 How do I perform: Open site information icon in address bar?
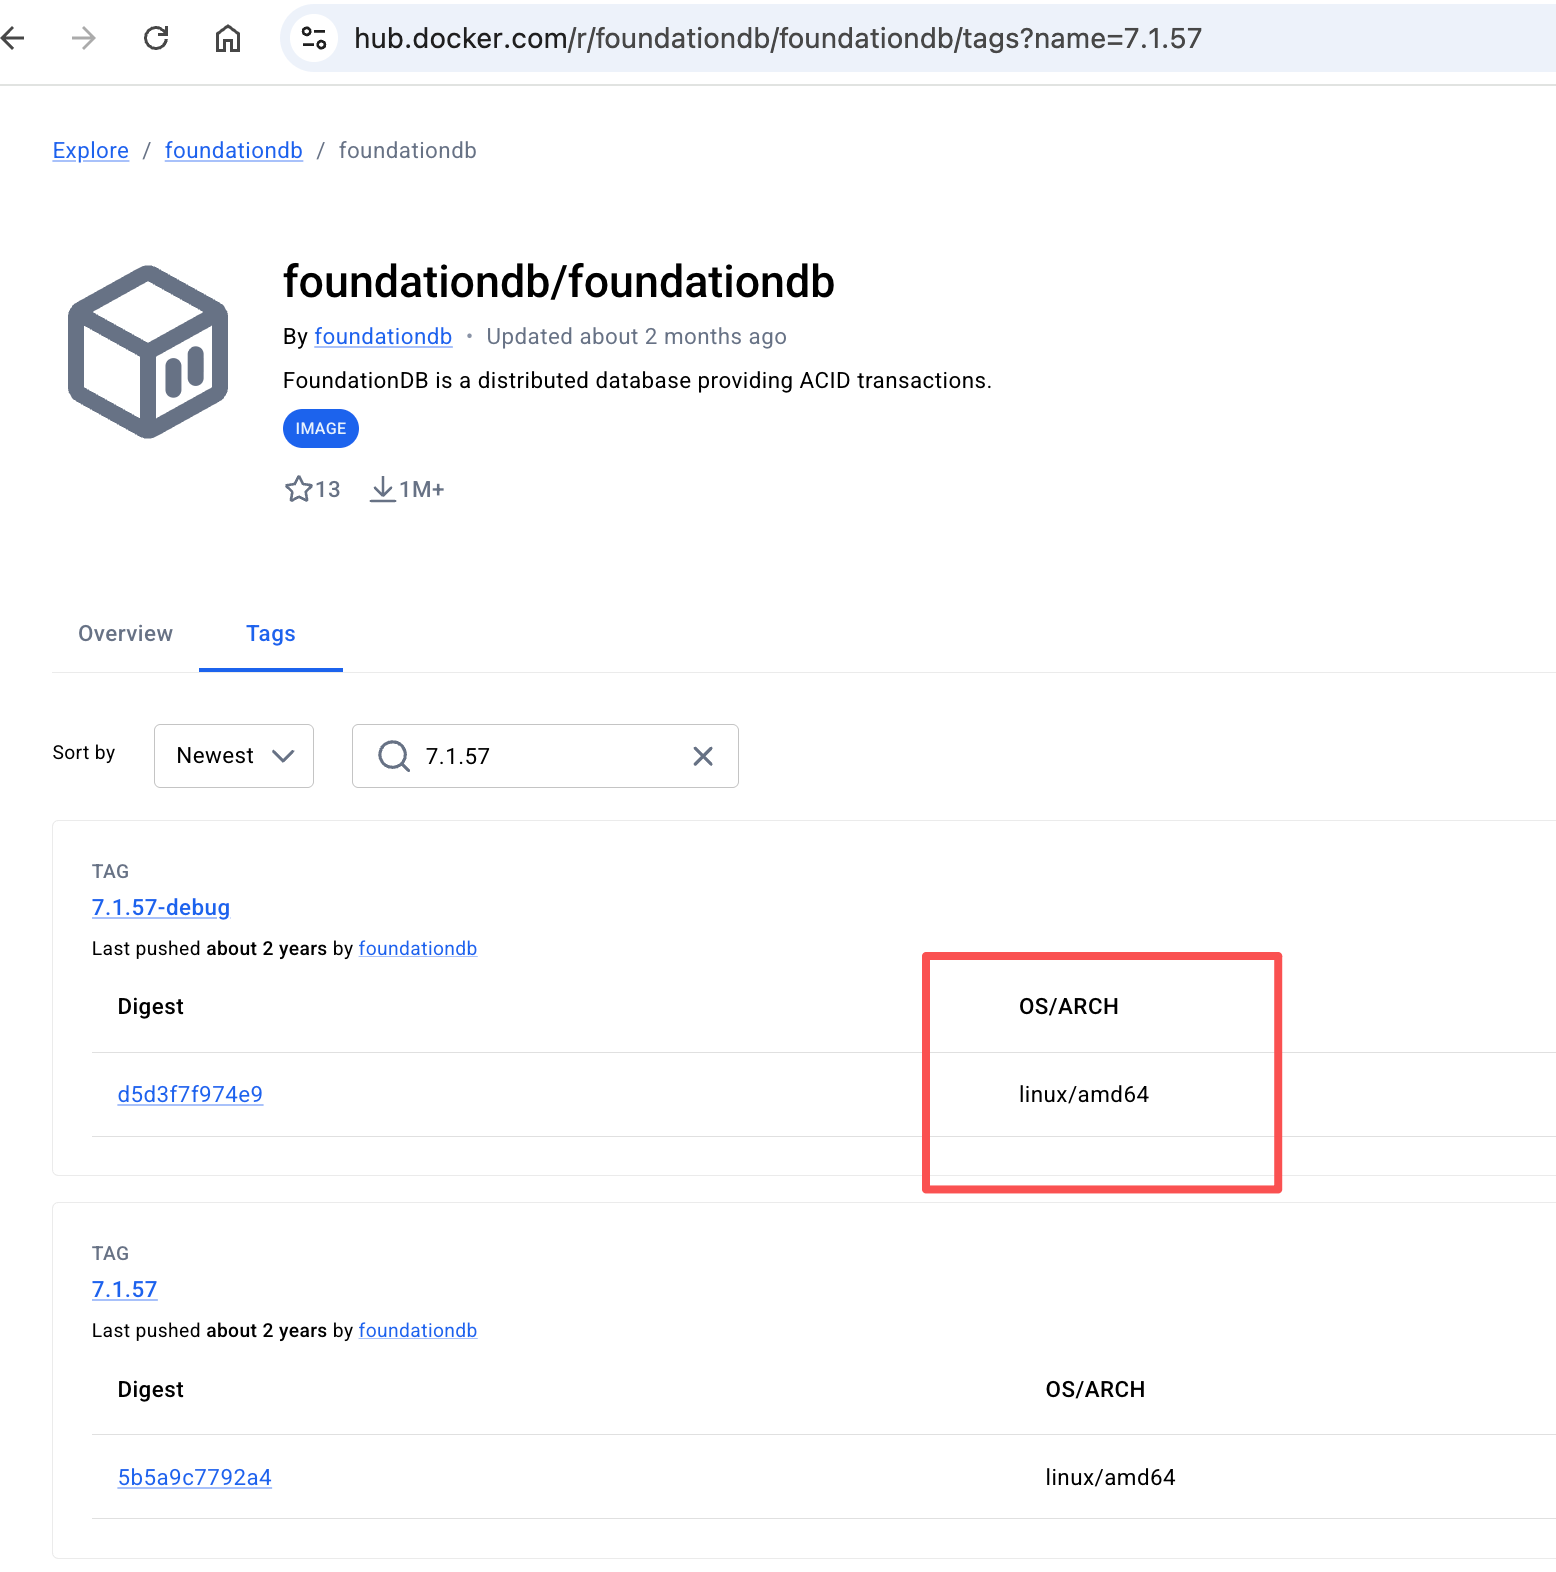coord(314,39)
